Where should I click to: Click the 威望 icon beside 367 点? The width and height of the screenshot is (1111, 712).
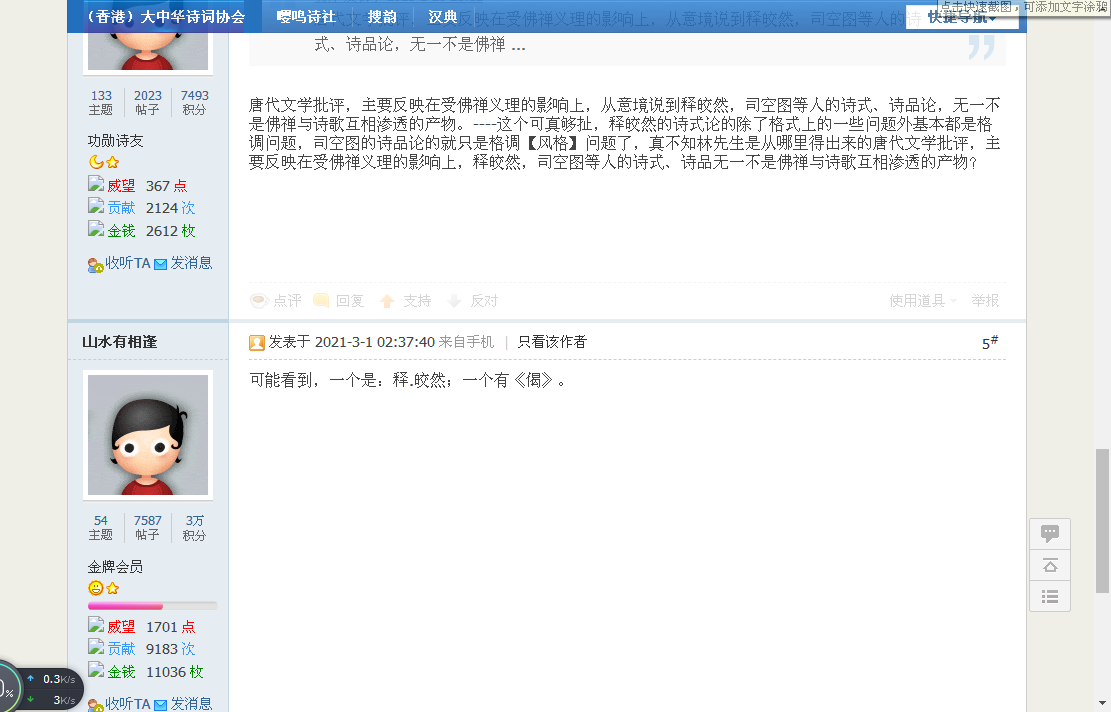(x=96, y=184)
